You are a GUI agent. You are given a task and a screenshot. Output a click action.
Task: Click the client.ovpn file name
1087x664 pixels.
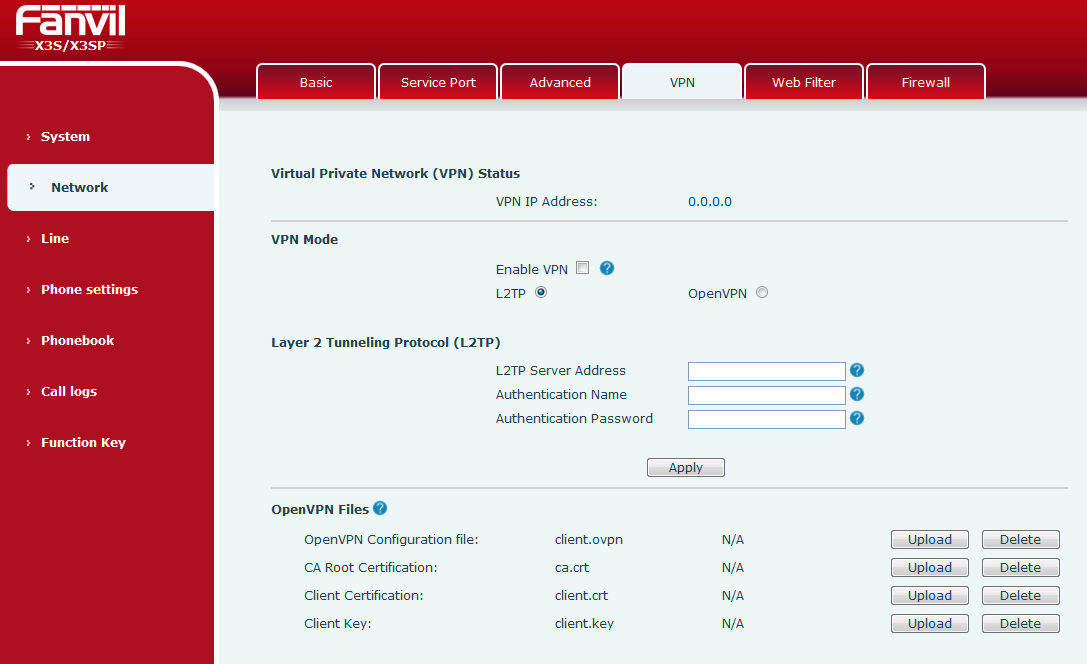(589, 539)
